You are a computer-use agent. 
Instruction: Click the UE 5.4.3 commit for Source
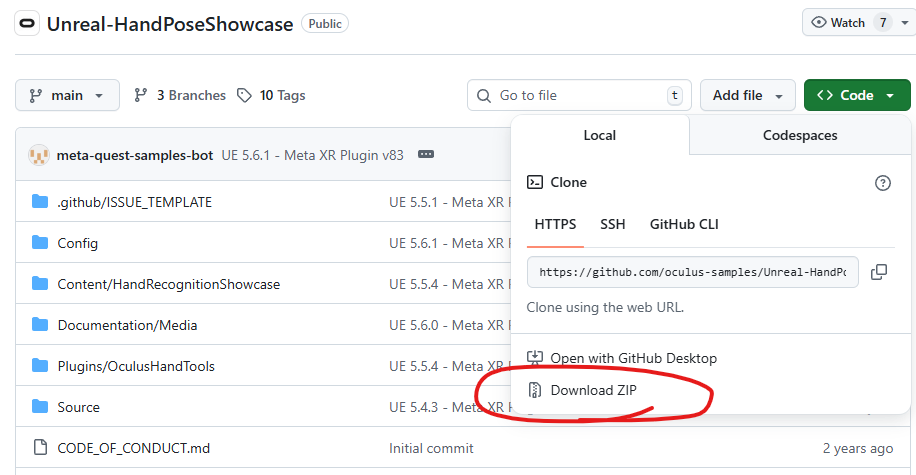pyautogui.click(x=450, y=407)
